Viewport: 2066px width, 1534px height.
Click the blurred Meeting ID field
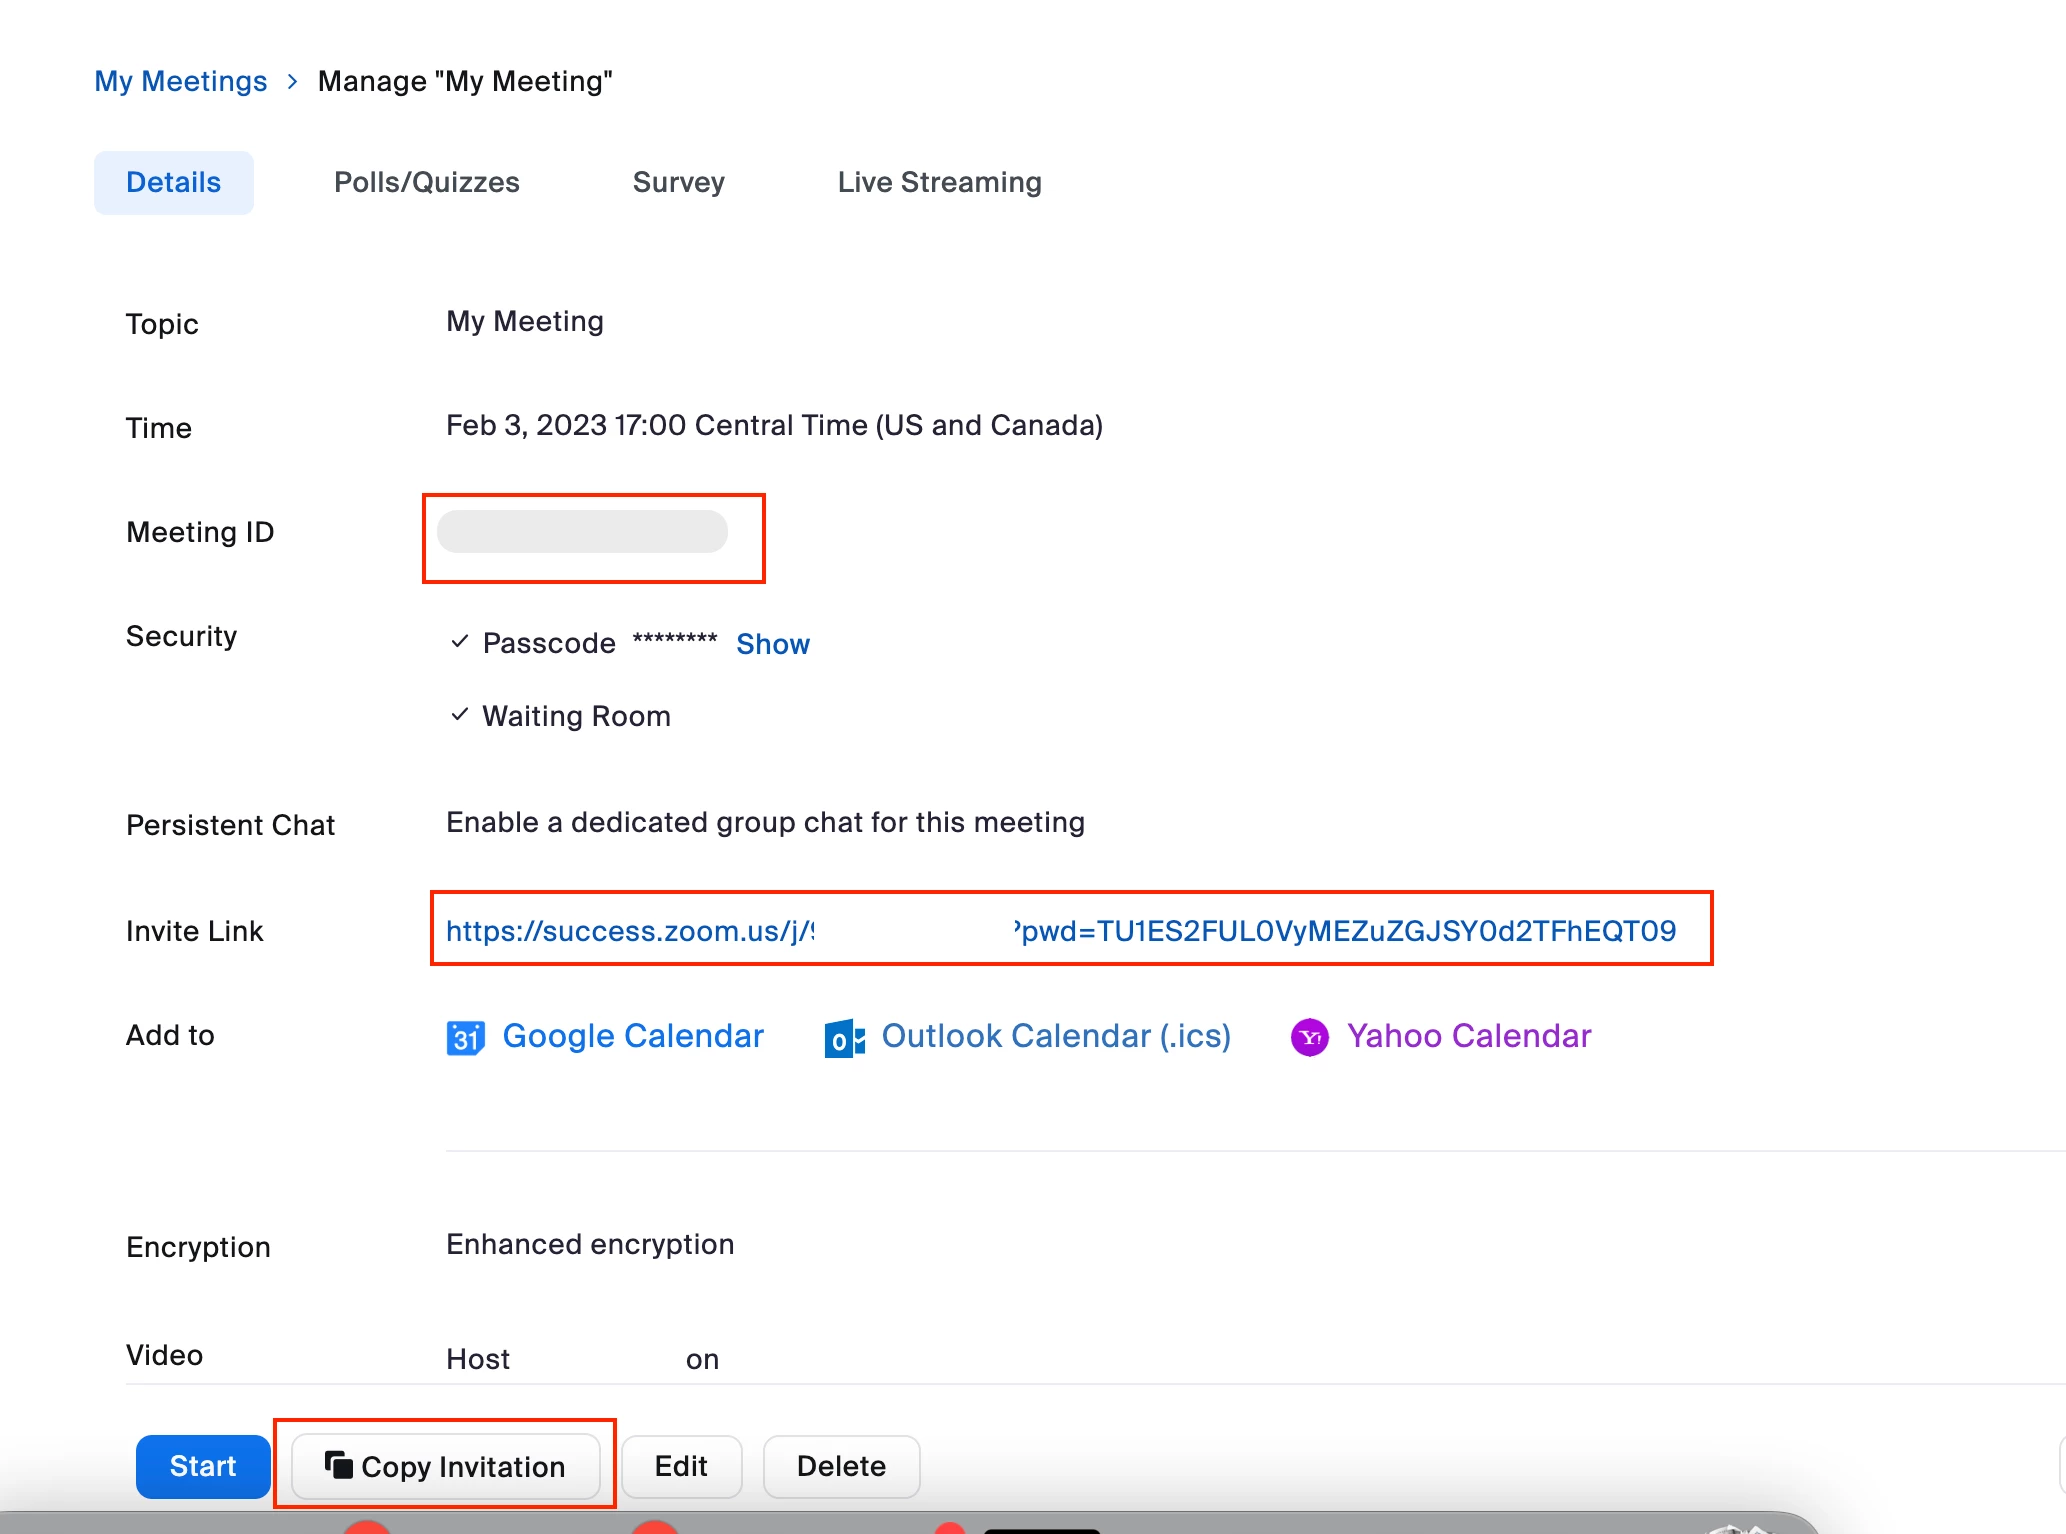click(583, 532)
